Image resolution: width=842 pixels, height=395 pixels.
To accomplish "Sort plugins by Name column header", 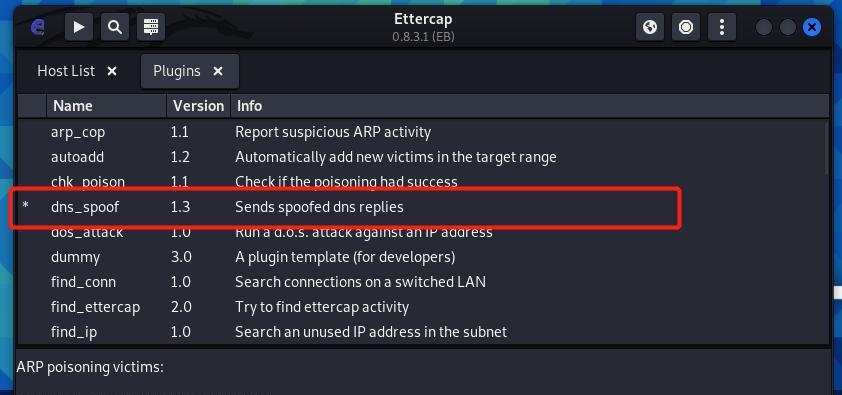I will click(106, 106).
